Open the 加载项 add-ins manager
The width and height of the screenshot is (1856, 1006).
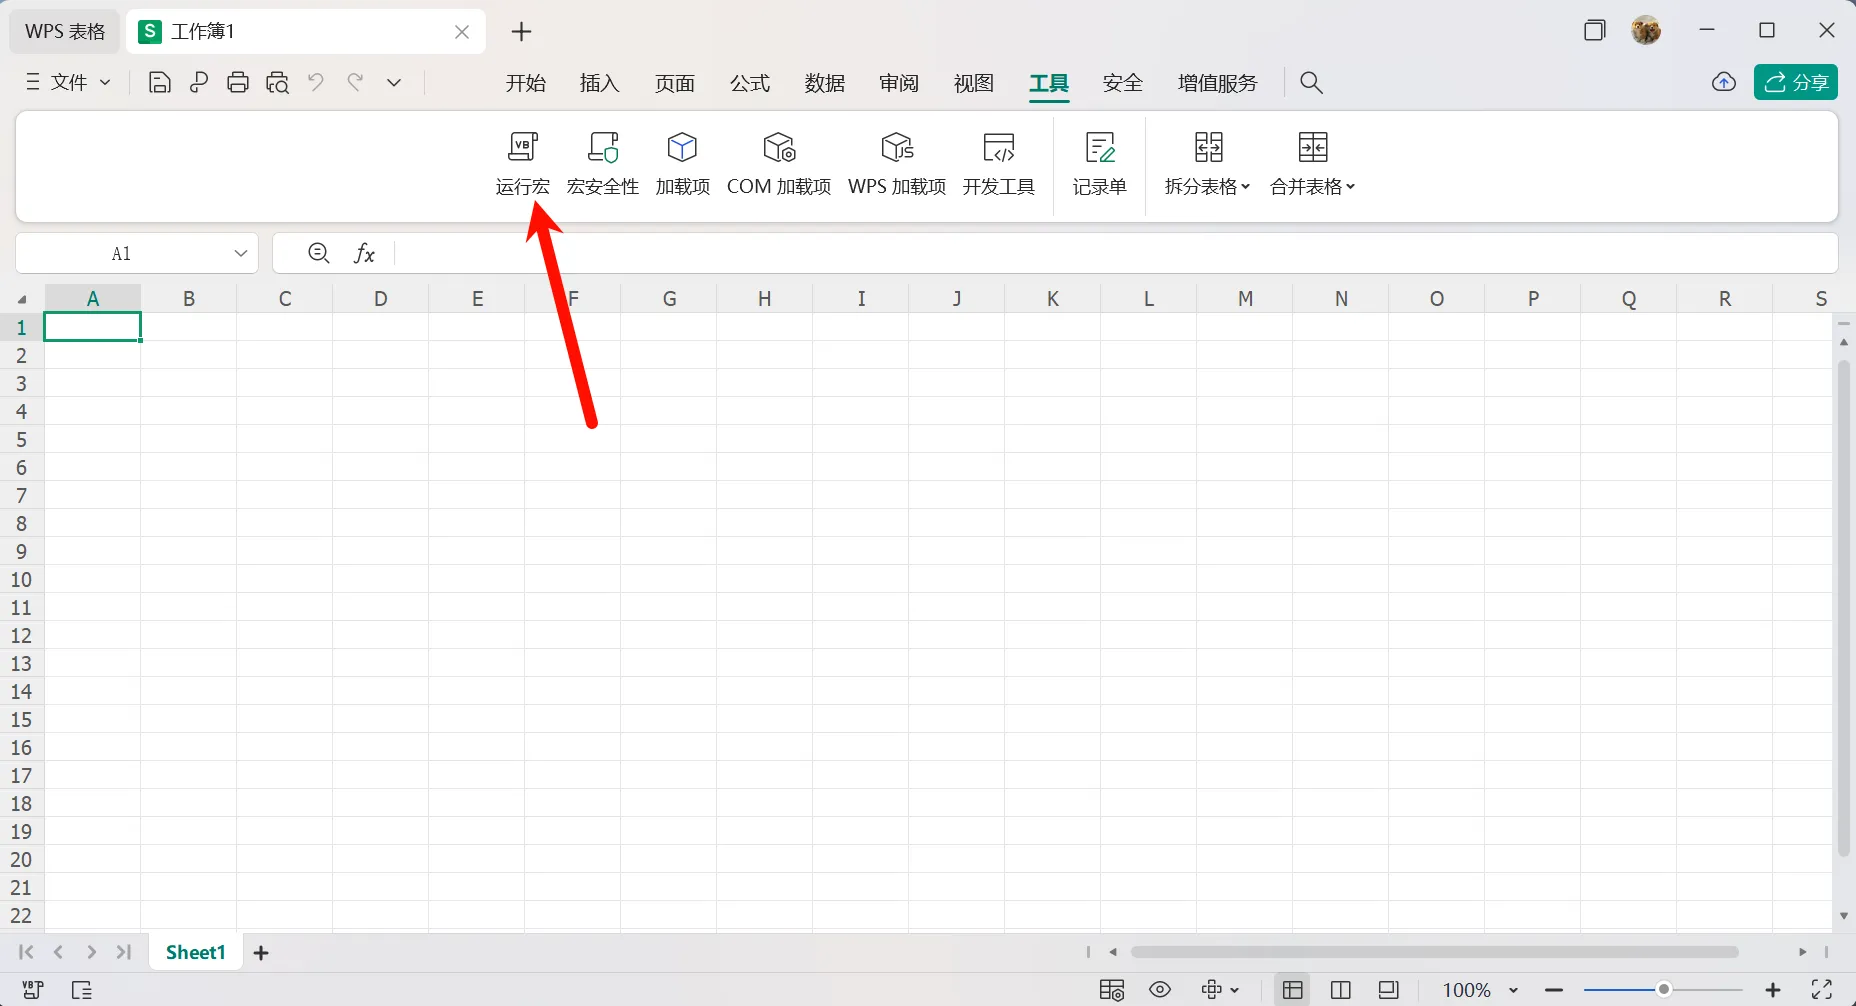coord(682,163)
